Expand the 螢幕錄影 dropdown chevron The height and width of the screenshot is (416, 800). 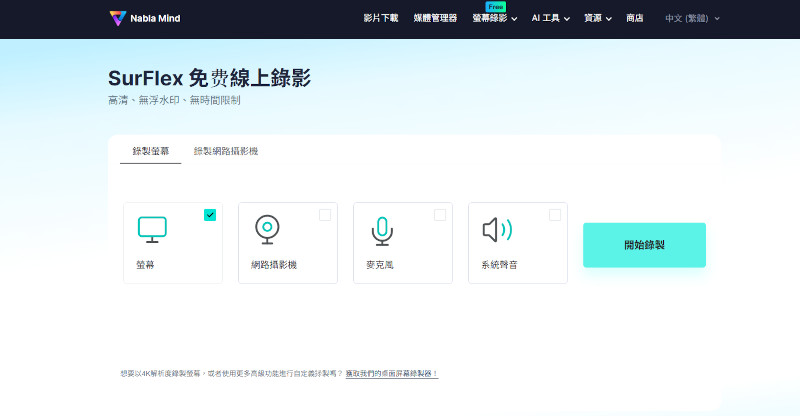(514, 19)
